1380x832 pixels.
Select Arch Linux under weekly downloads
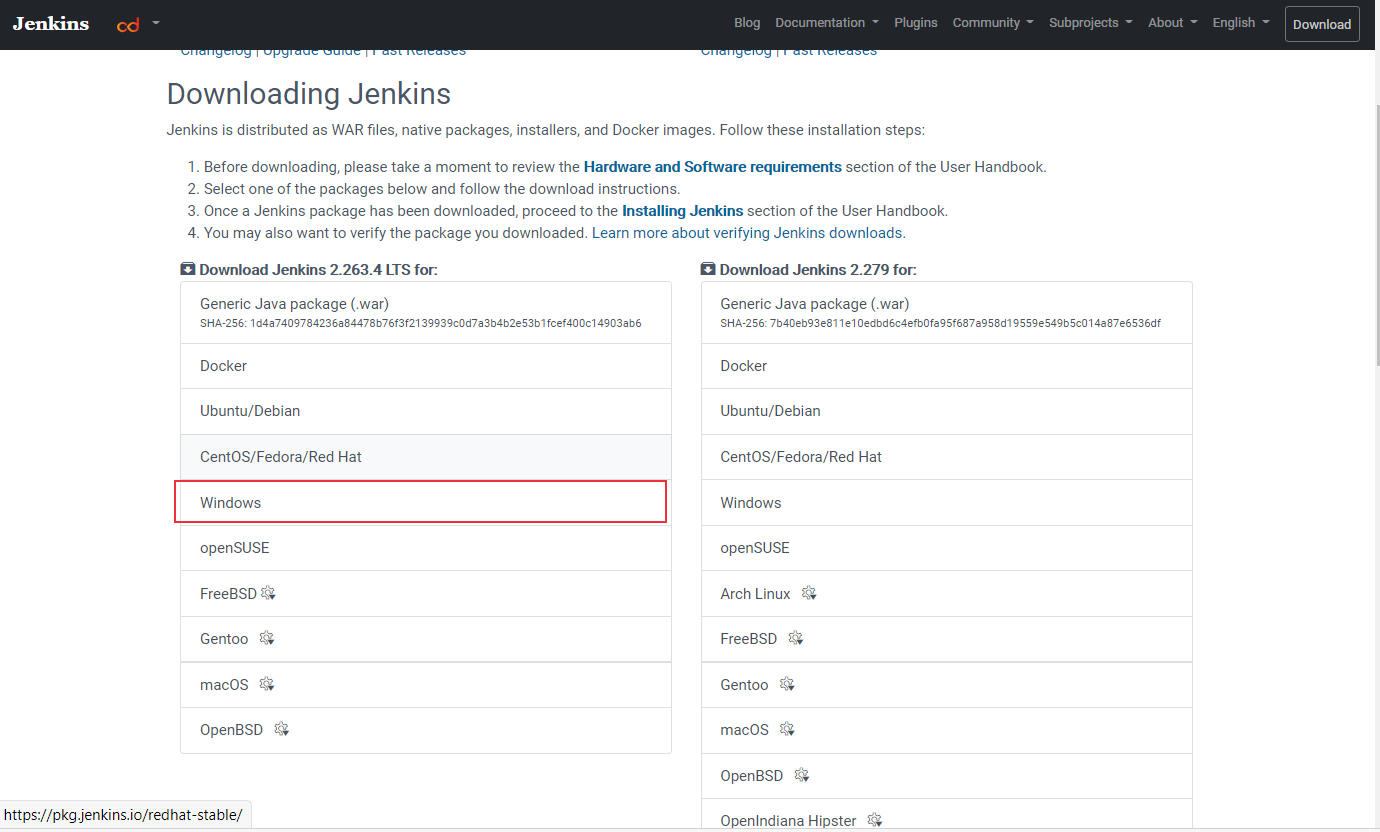[947, 593]
